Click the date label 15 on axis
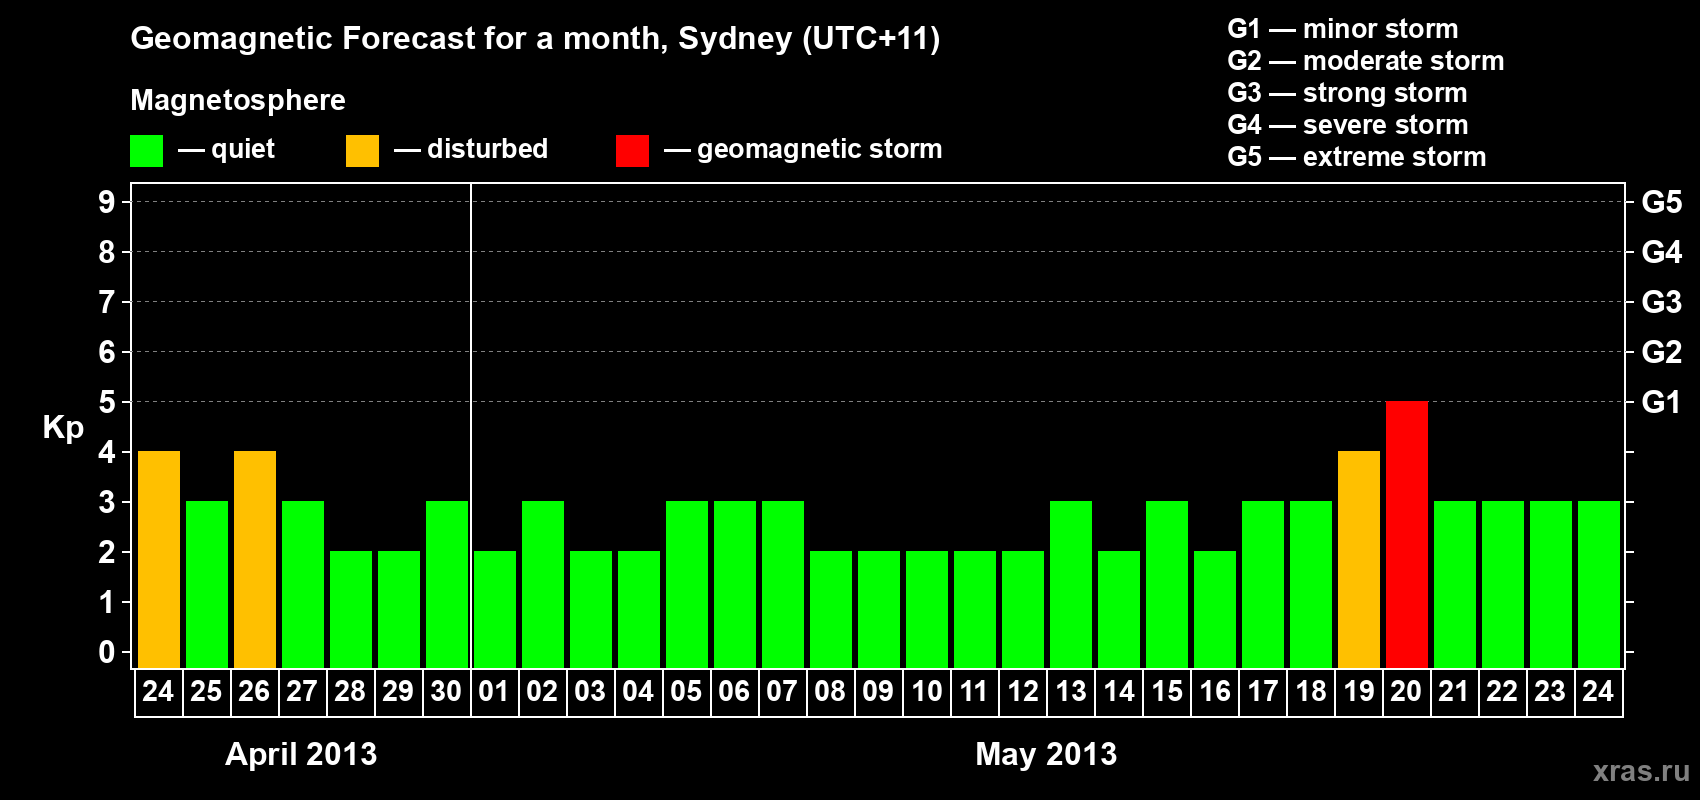The width and height of the screenshot is (1700, 800). (x=1166, y=691)
